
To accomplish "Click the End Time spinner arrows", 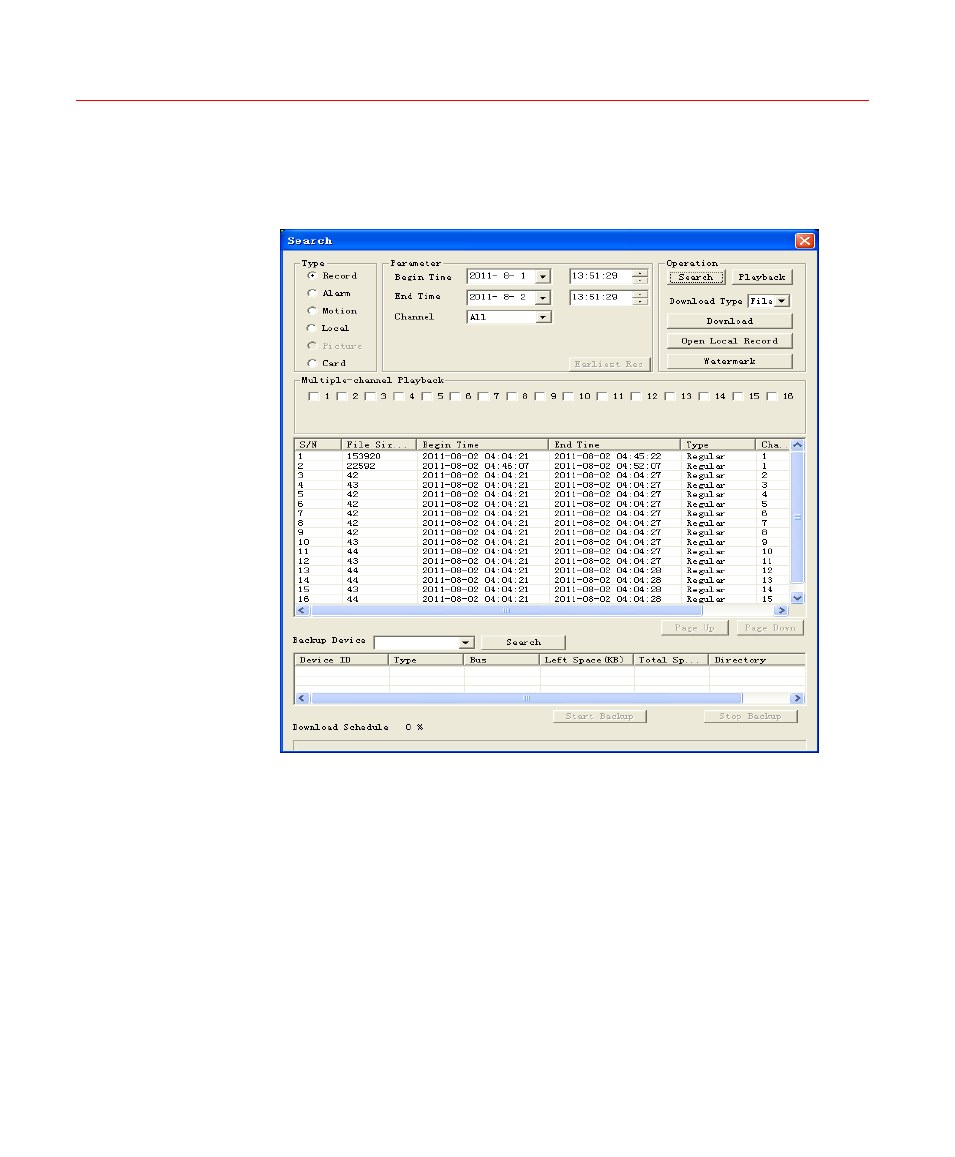I will (640, 297).
